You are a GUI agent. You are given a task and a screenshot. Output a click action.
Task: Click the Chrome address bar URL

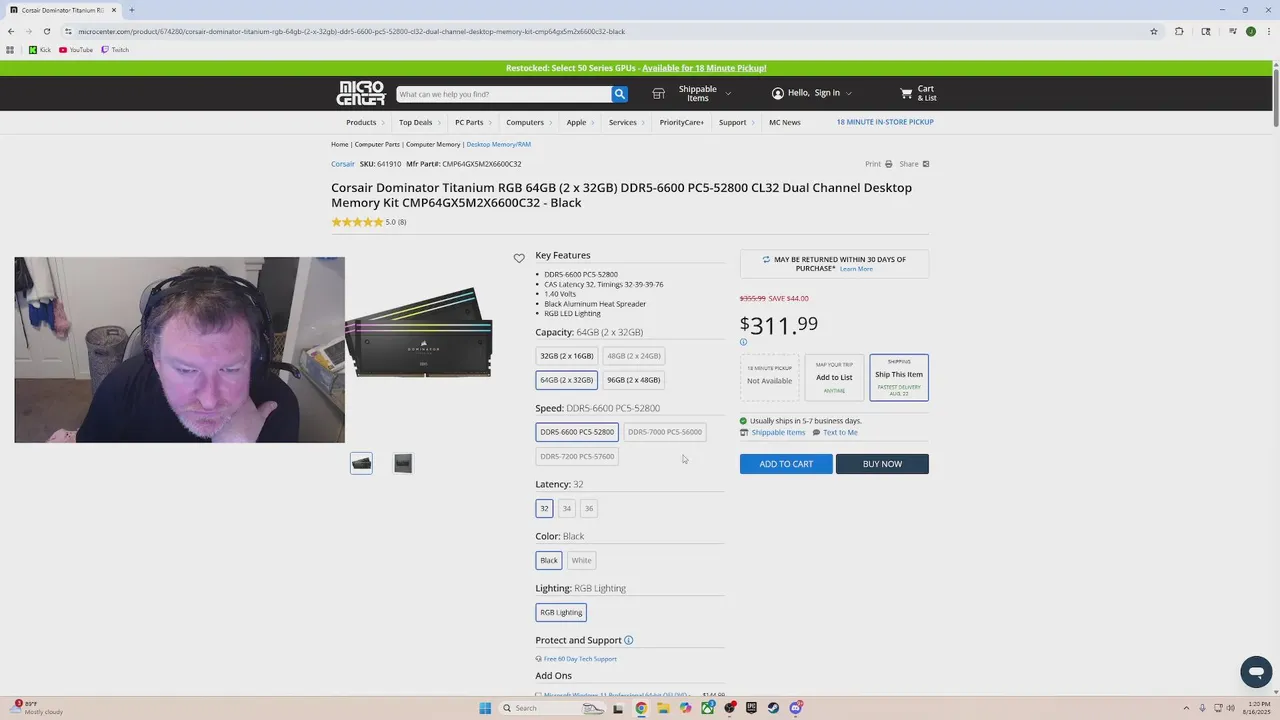pyautogui.click(x=351, y=31)
